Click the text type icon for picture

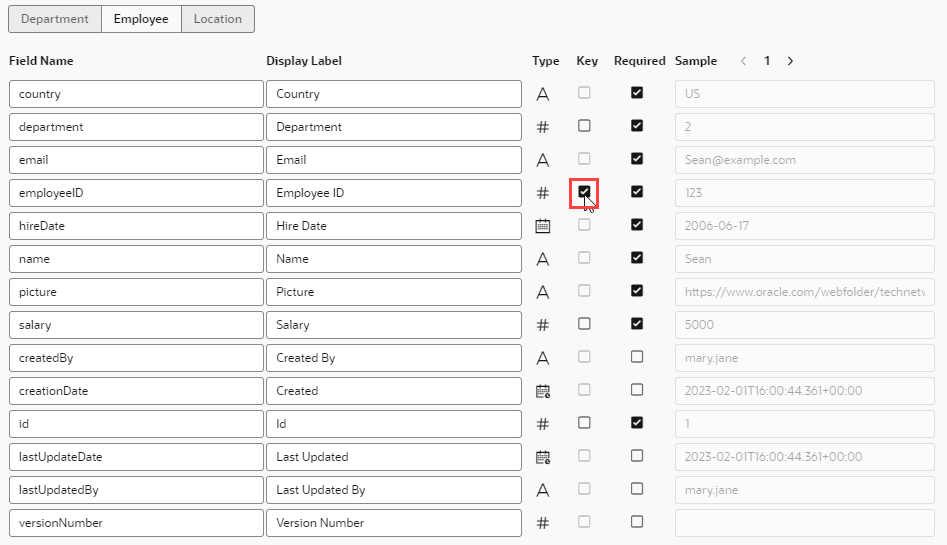(x=543, y=292)
